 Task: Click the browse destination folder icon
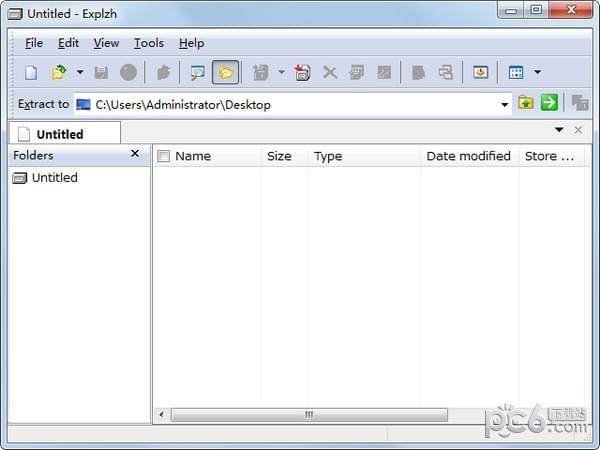526,103
